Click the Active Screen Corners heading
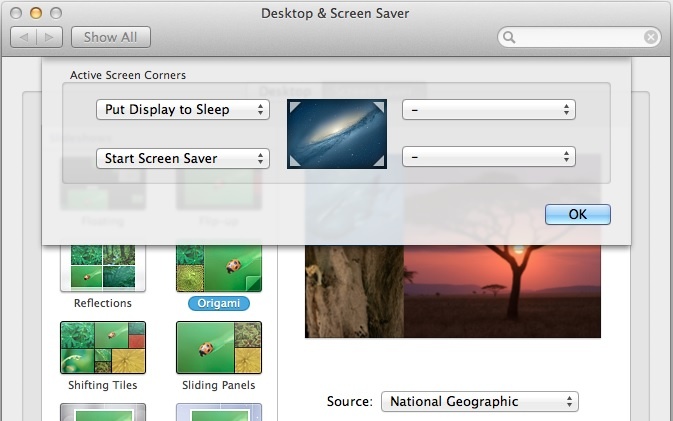 click(x=128, y=75)
